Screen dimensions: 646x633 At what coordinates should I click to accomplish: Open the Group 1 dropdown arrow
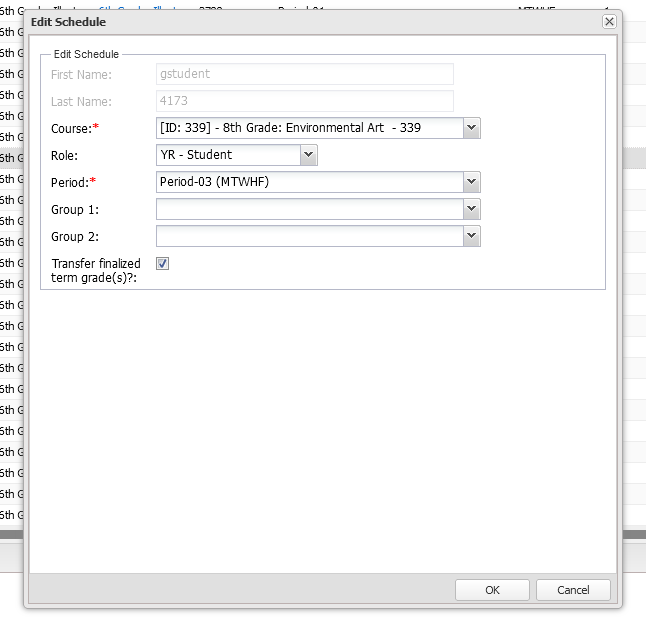472,209
